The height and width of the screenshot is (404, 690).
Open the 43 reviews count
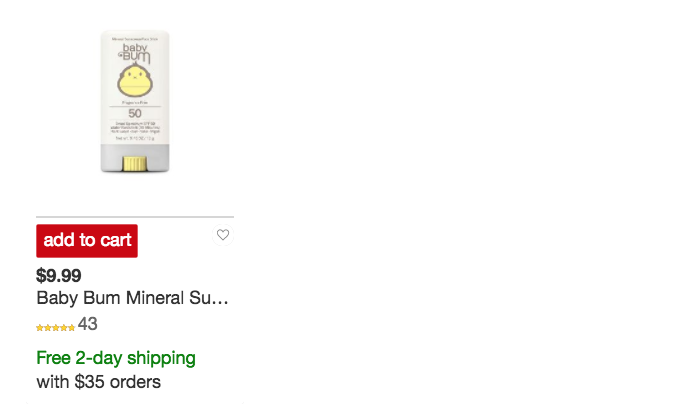coord(88,324)
